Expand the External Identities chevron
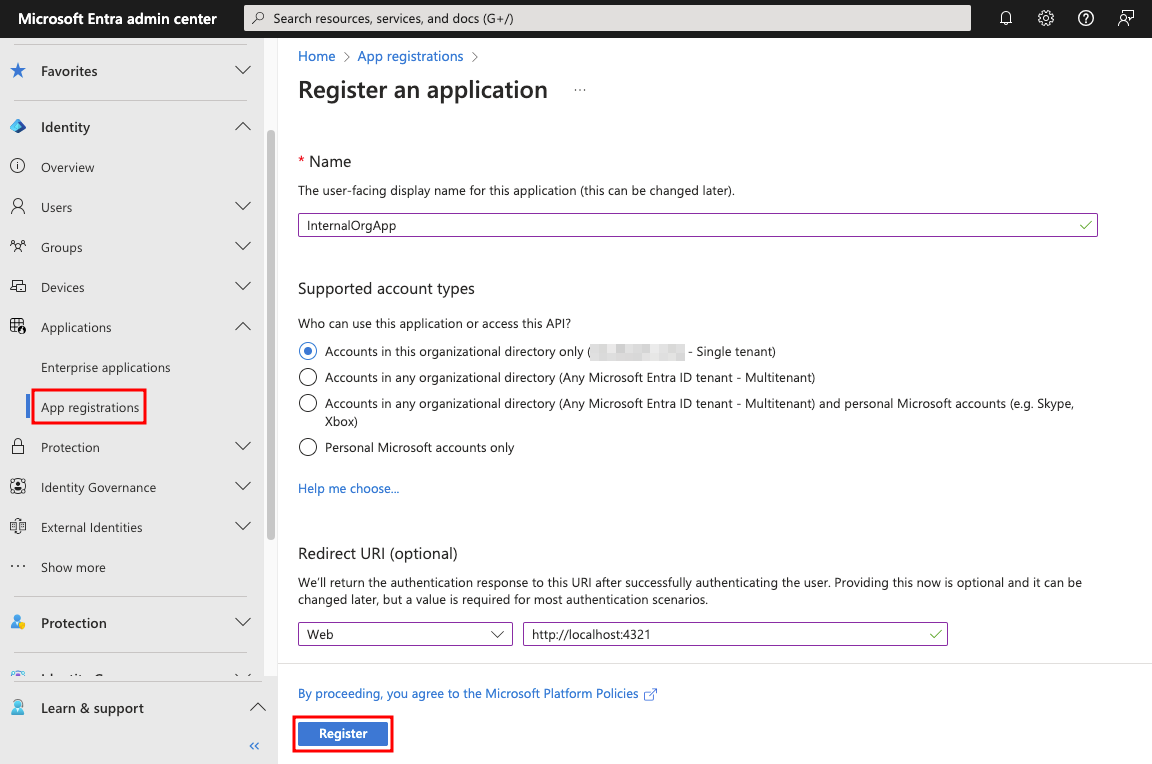Screen dimensions: 1152x764 (x=242, y=526)
